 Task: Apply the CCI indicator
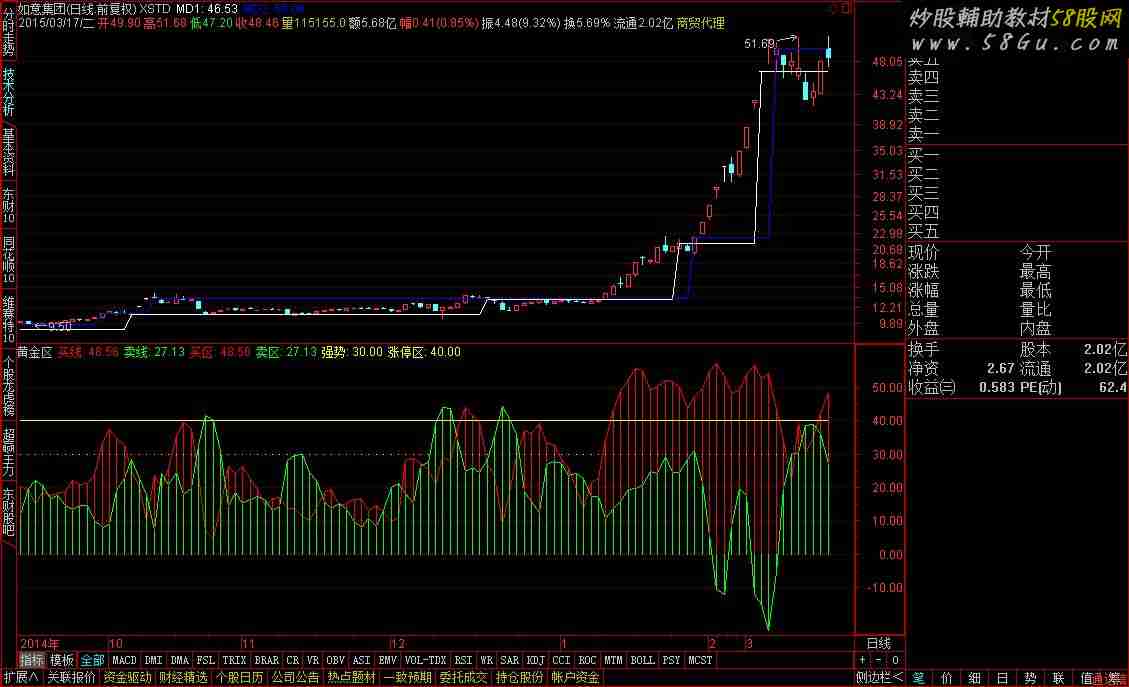click(x=562, y=660)
